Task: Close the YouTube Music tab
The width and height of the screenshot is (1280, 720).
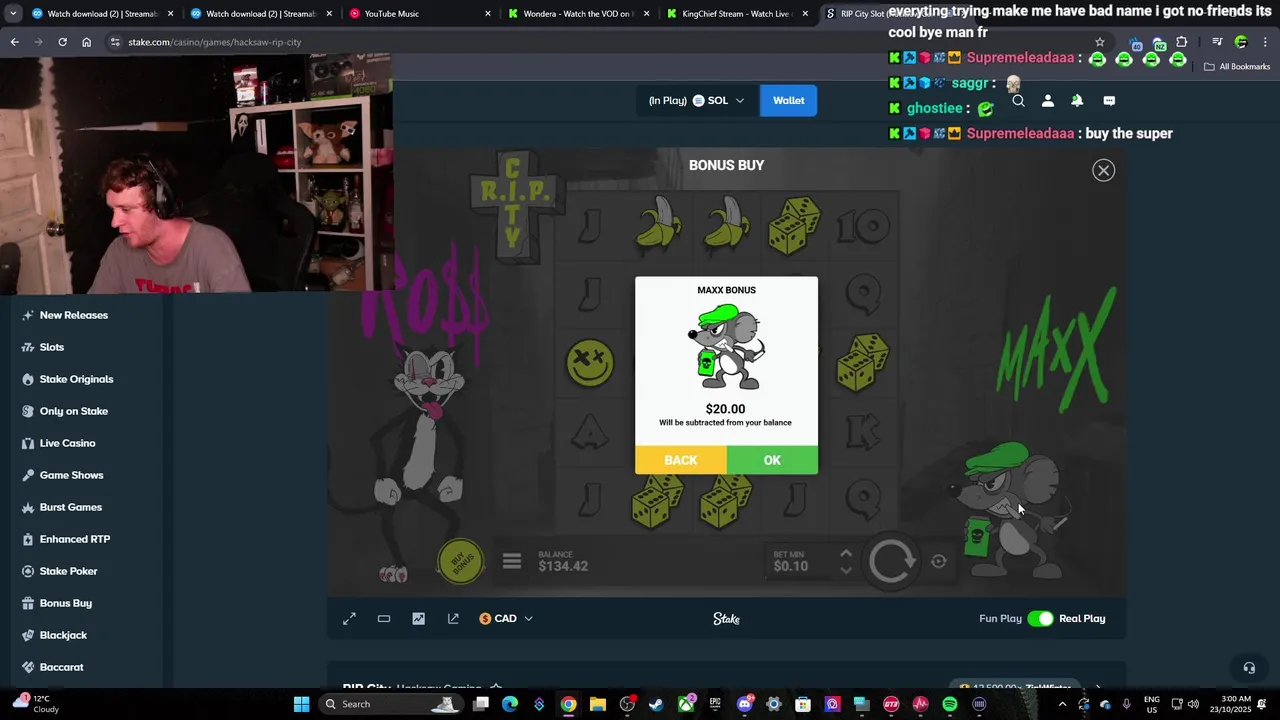Action: (488, 14)
